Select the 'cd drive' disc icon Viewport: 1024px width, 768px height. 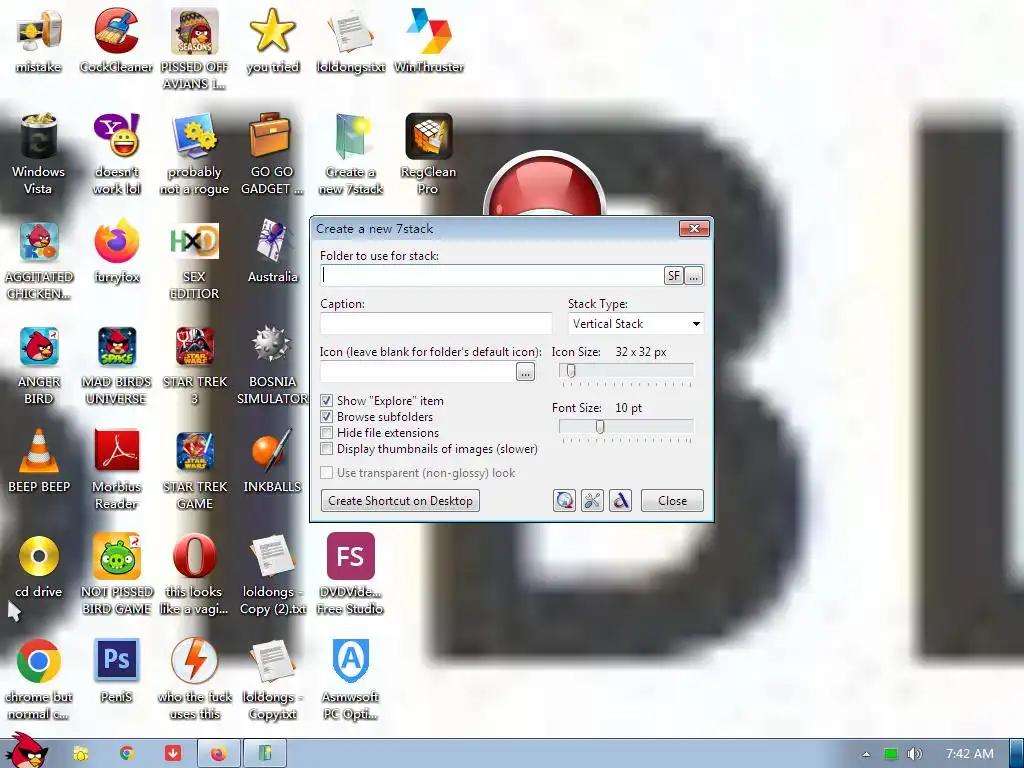(x=39, y=566)
